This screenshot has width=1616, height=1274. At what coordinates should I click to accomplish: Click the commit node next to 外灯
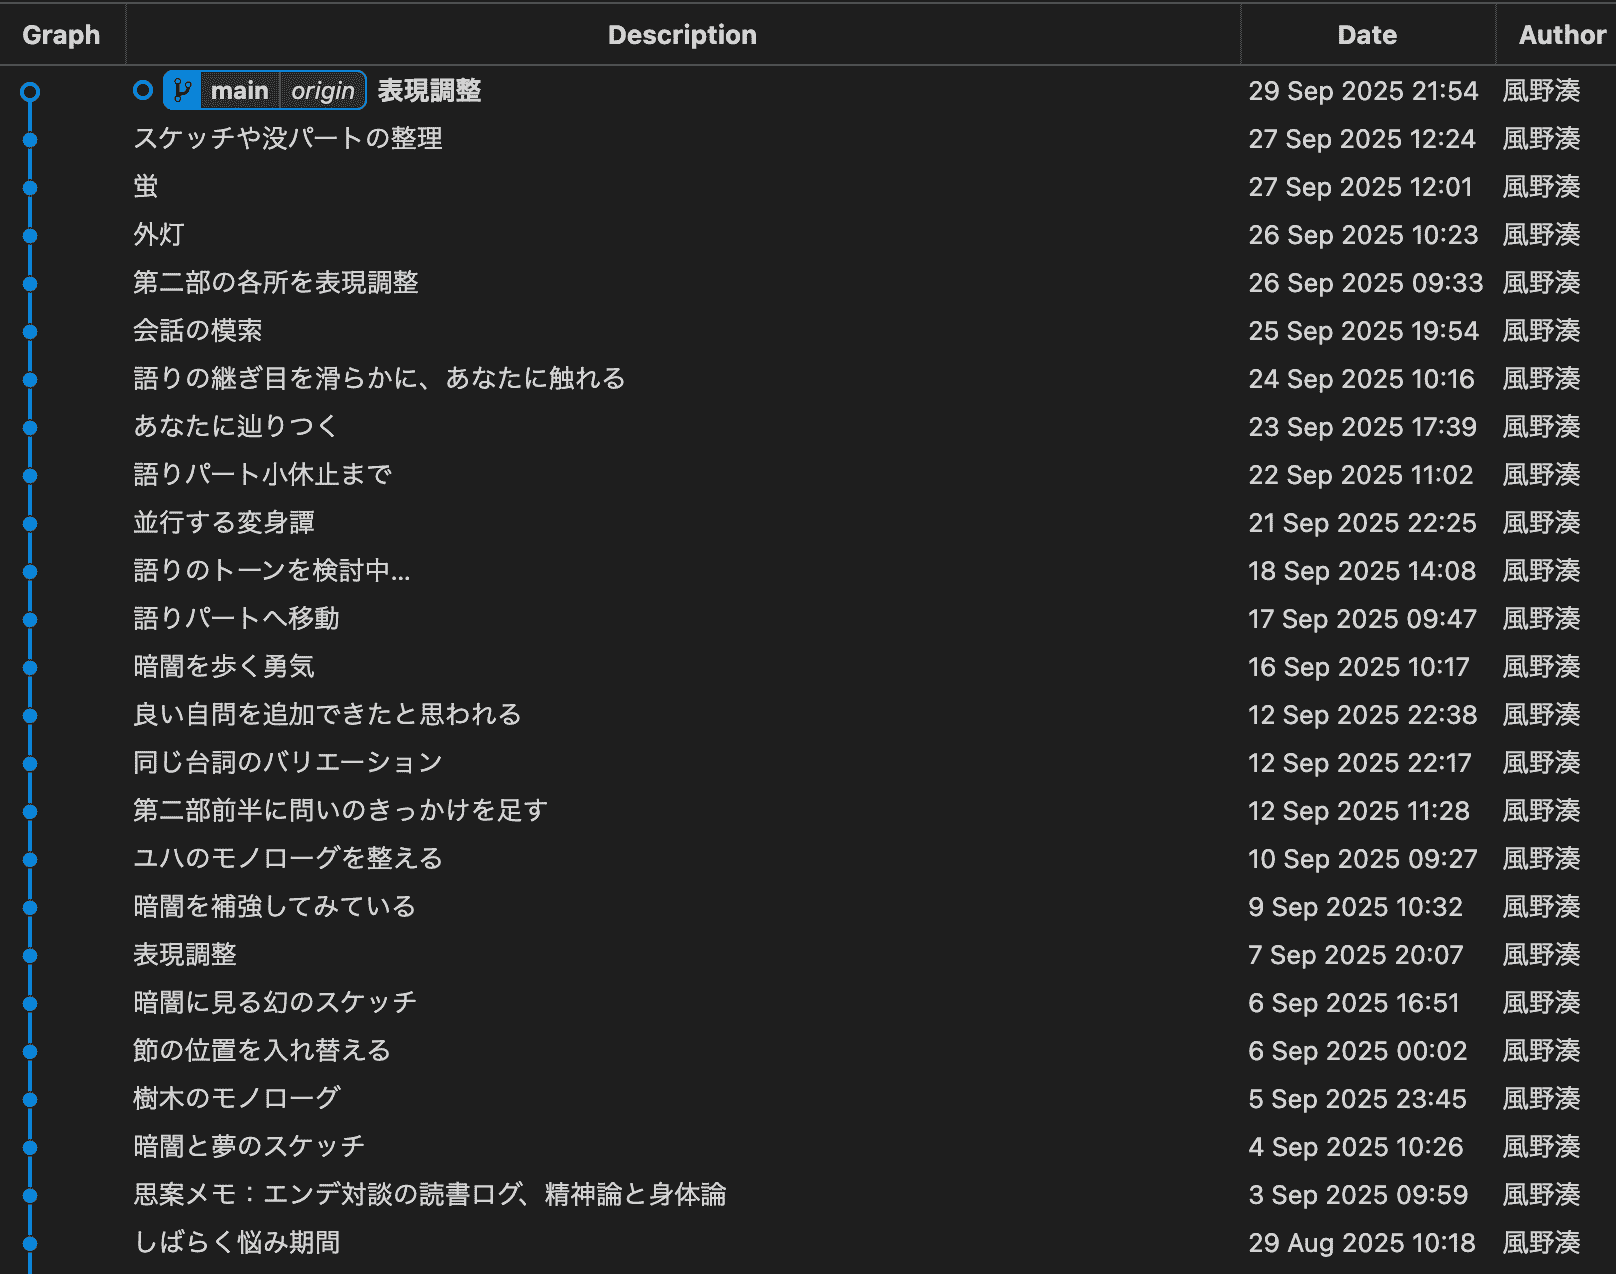pyautogui.click(x=30, y=235)
